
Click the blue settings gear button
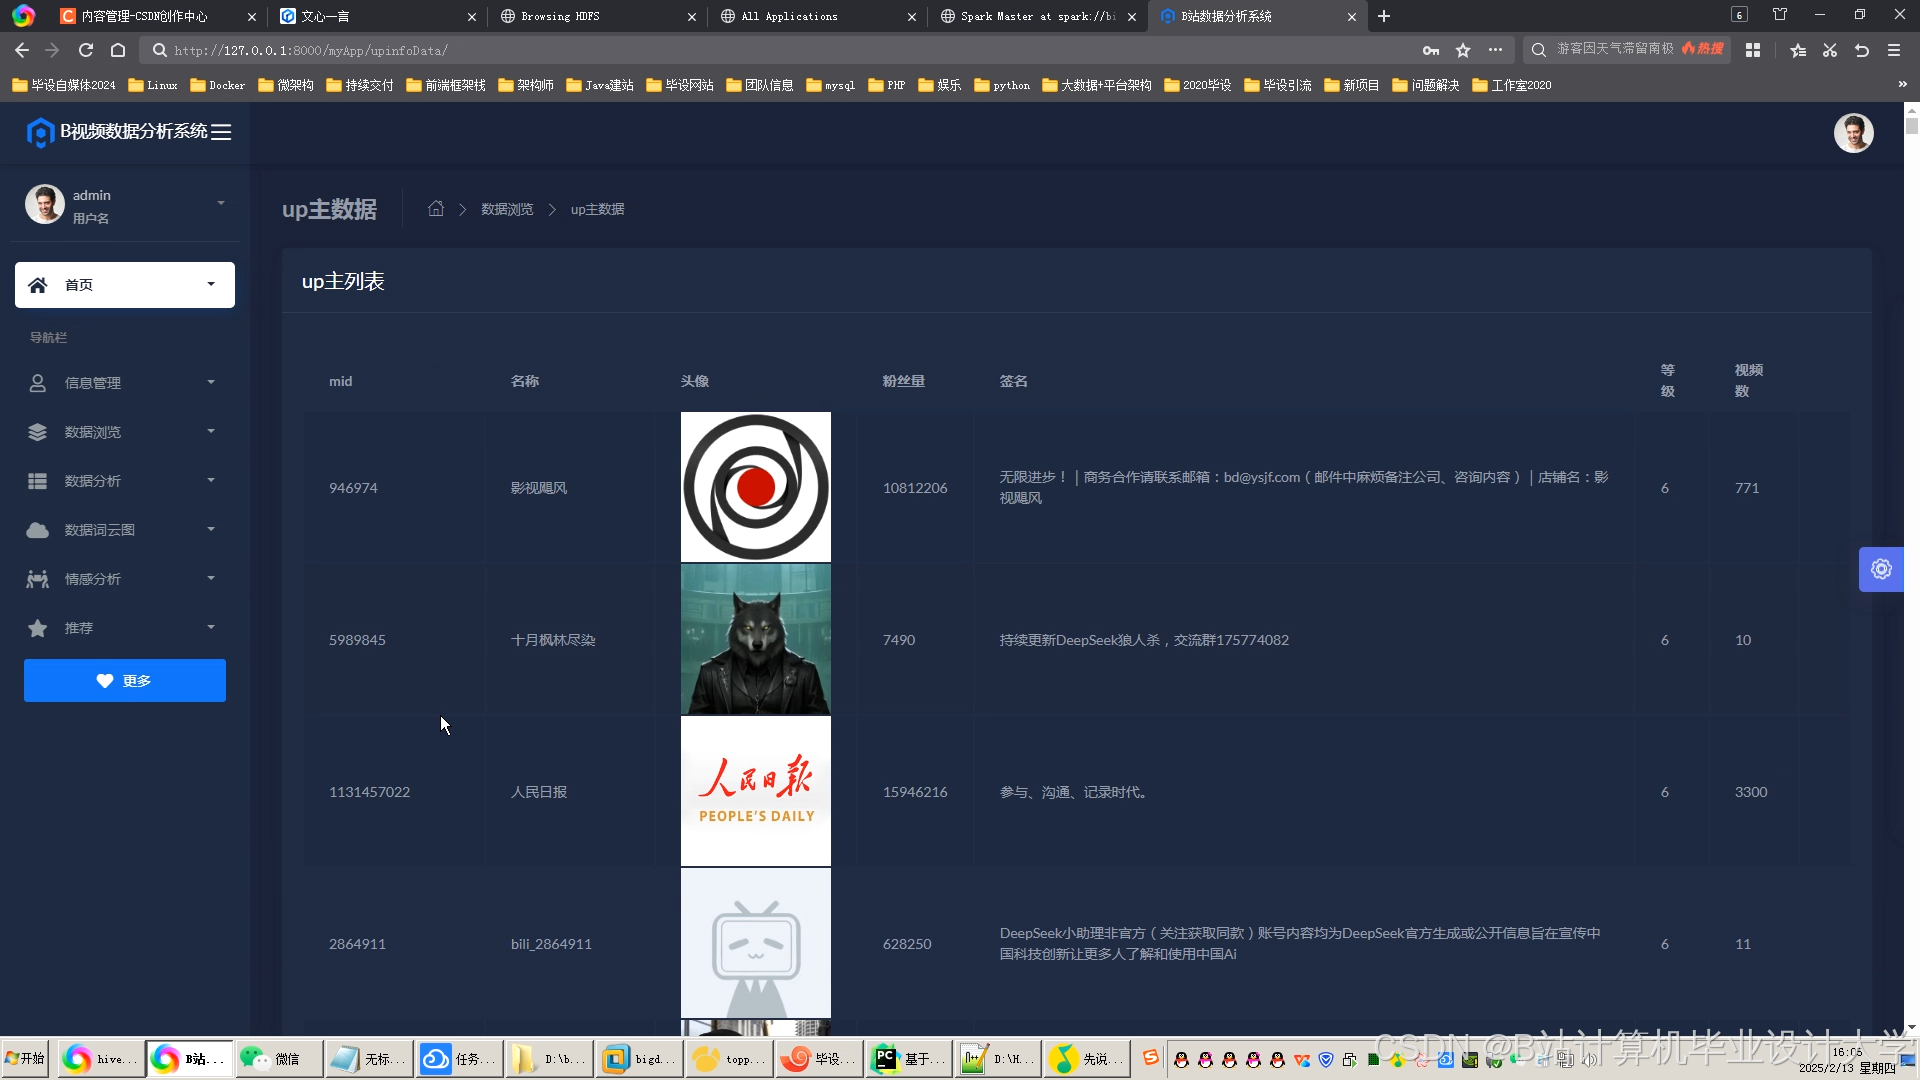(x=1881, y=569)
